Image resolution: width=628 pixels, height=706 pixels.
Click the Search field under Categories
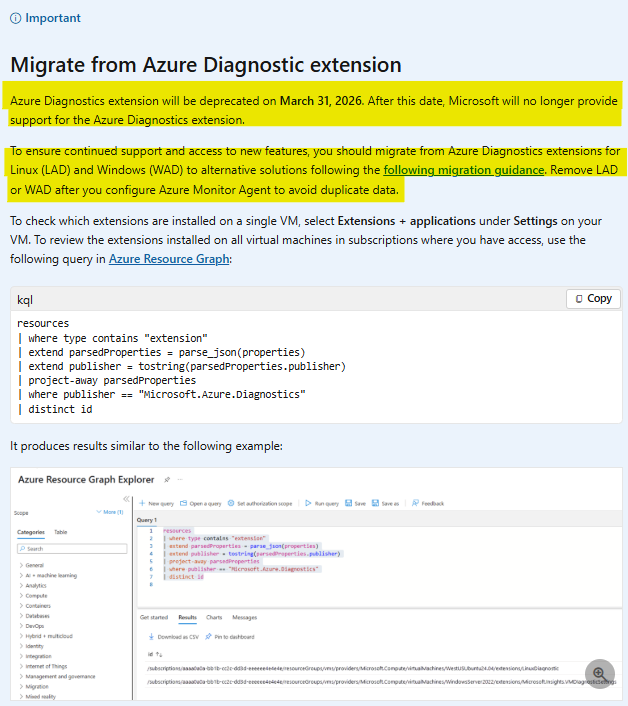[x=72, y=549]
